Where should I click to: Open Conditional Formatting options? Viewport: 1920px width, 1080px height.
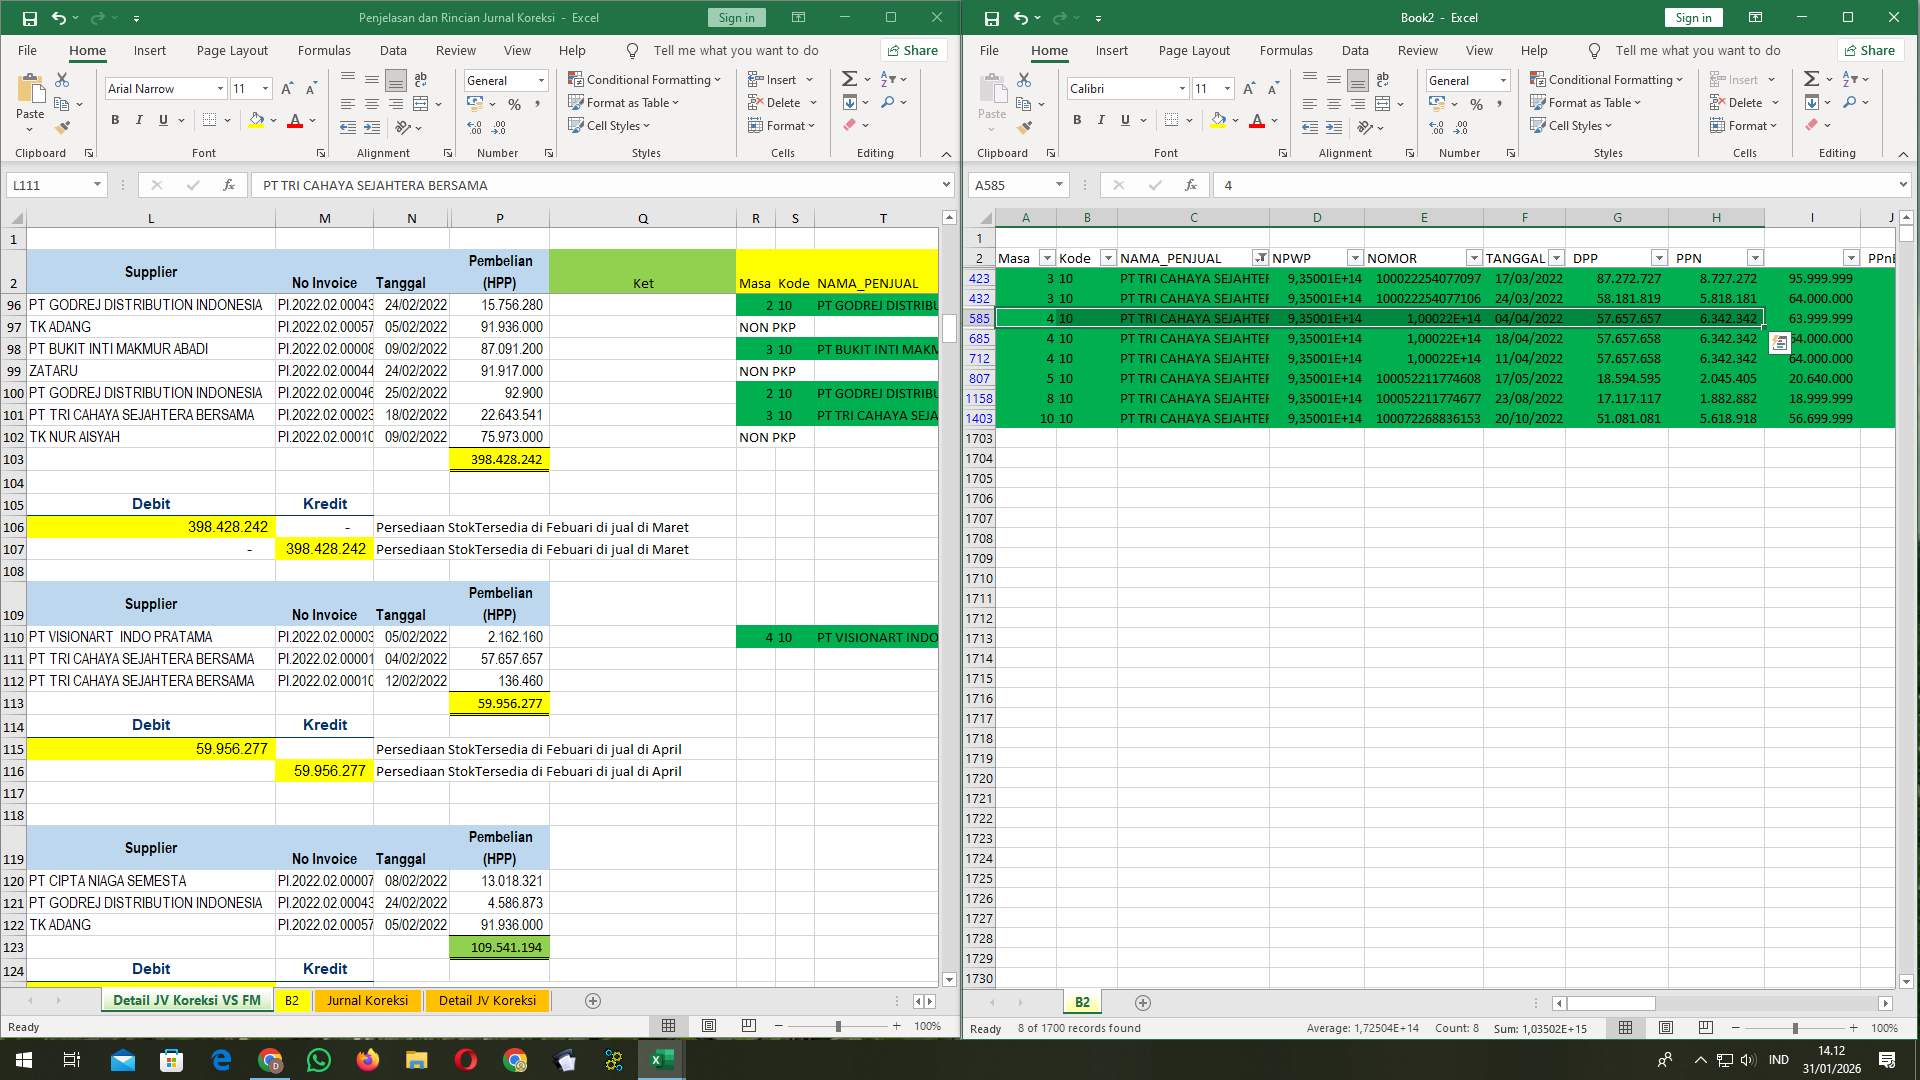[x=646, y=79]
